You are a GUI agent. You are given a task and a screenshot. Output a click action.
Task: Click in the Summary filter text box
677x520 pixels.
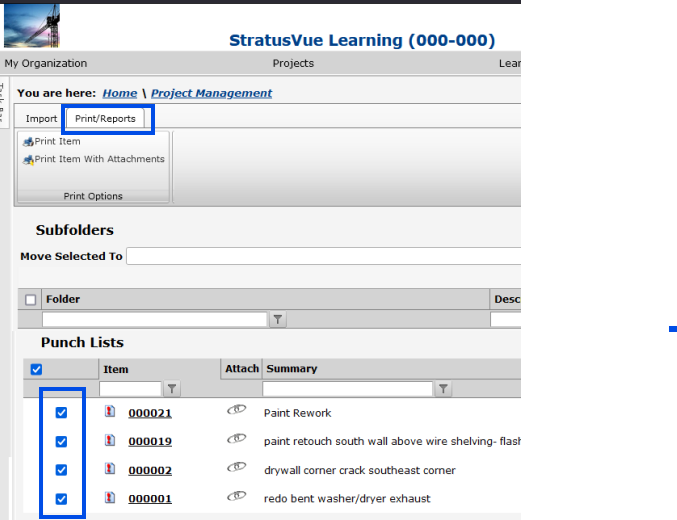(348, 389)
